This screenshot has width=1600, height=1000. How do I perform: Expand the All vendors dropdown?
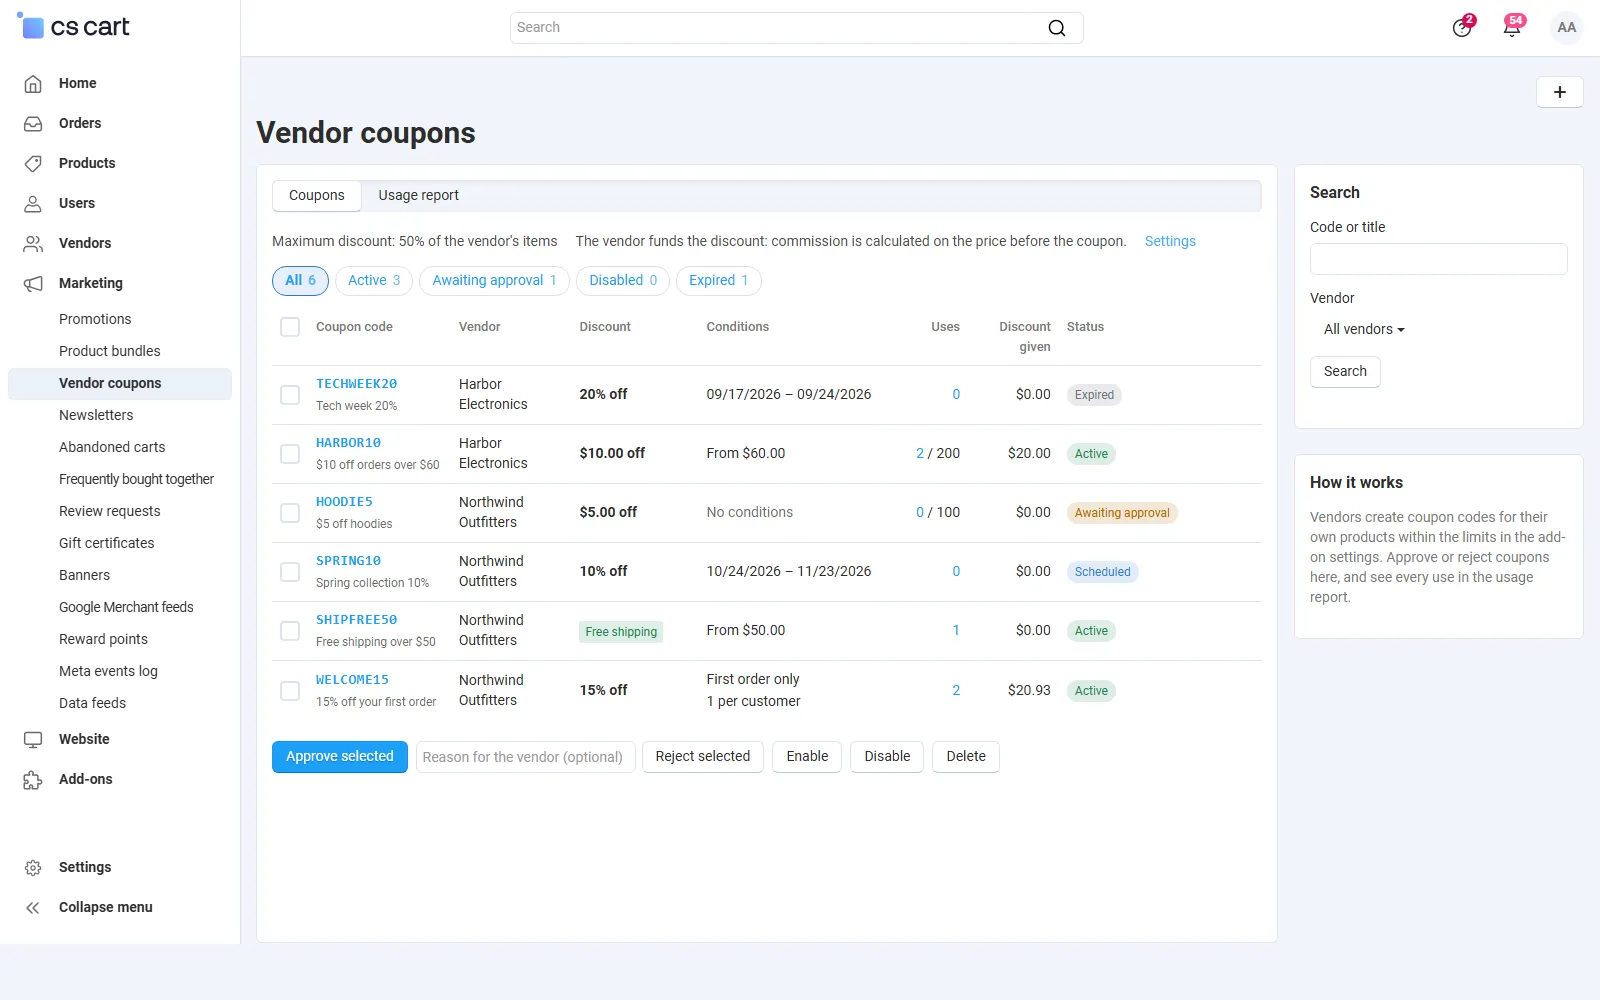pyautogui.click(x=1364, y=329)
